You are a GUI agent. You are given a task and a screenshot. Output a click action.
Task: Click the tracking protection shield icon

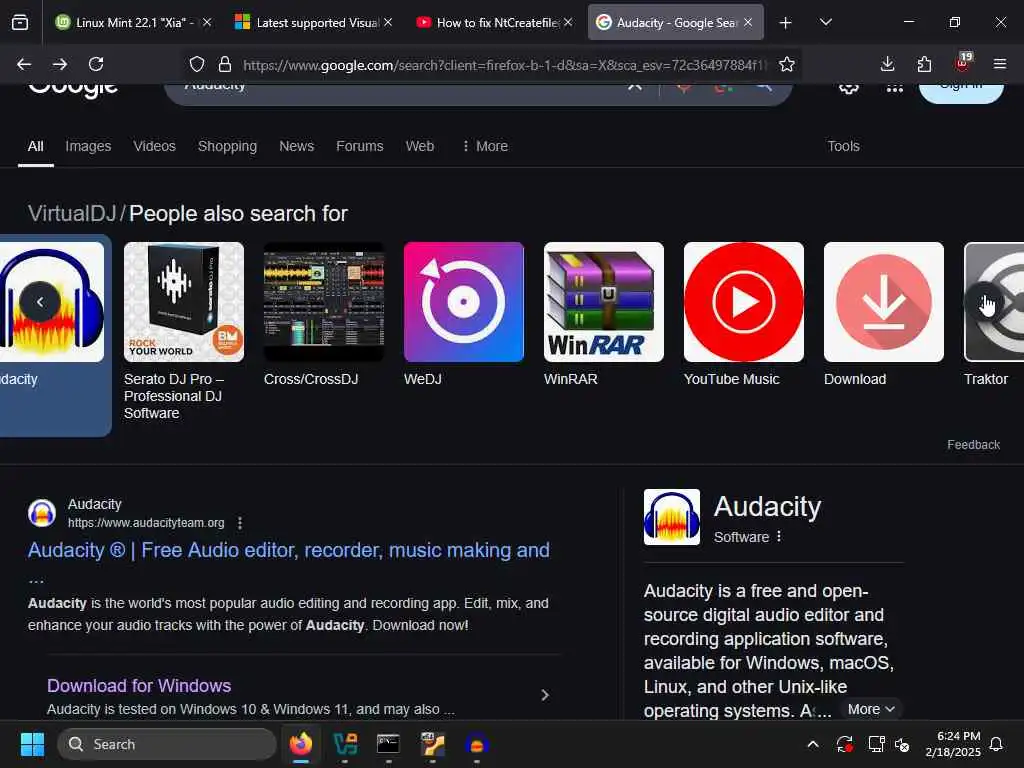pos(197,64)
